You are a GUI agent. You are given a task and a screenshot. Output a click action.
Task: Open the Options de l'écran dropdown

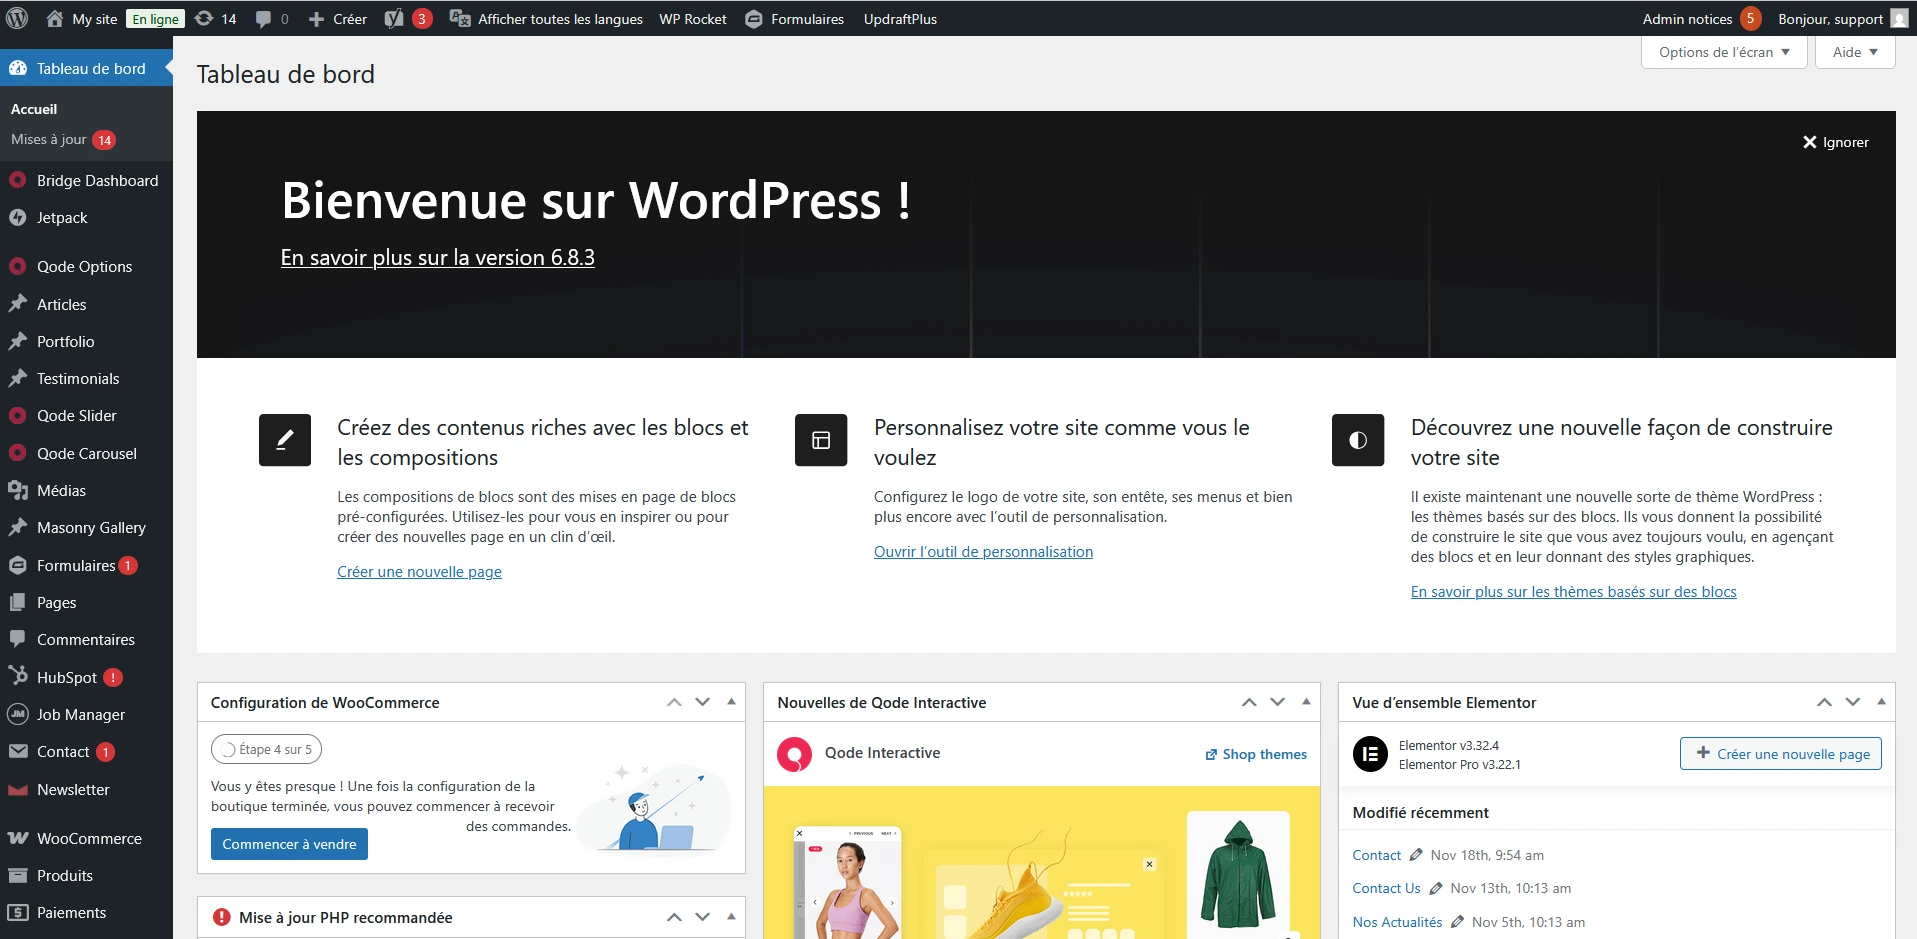click(x=1723, y=52)
